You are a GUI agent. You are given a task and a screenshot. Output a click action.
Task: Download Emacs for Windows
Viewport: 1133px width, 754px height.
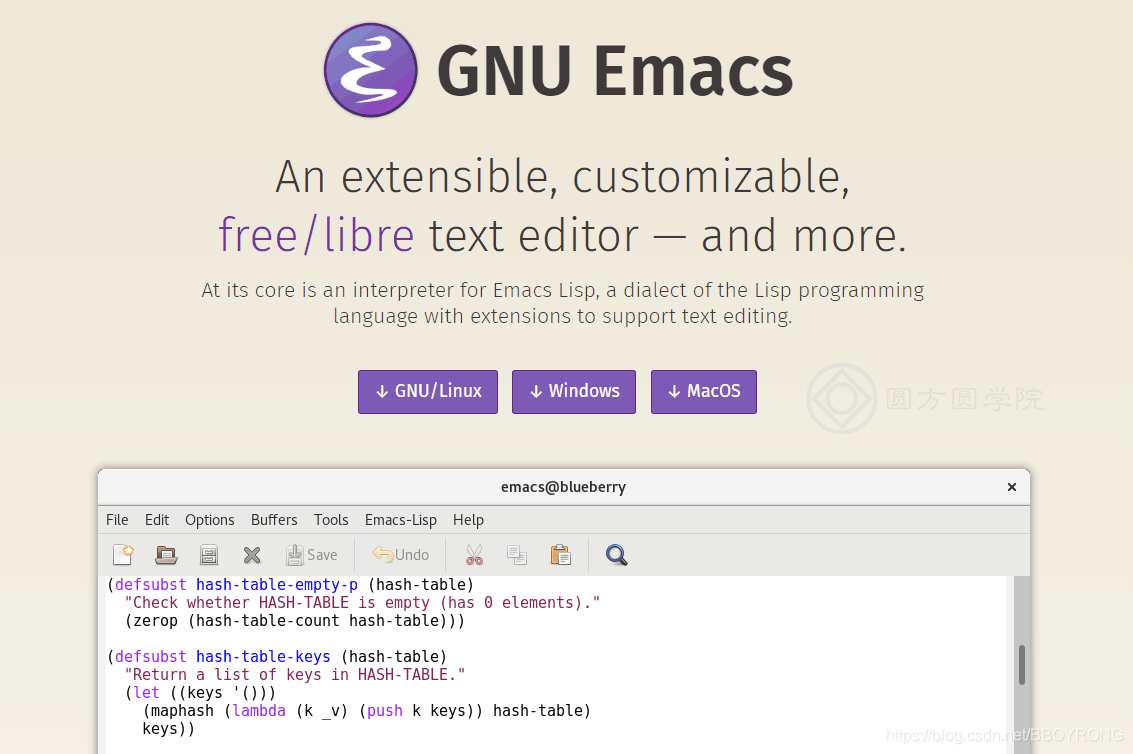click(x=574, y=392)
